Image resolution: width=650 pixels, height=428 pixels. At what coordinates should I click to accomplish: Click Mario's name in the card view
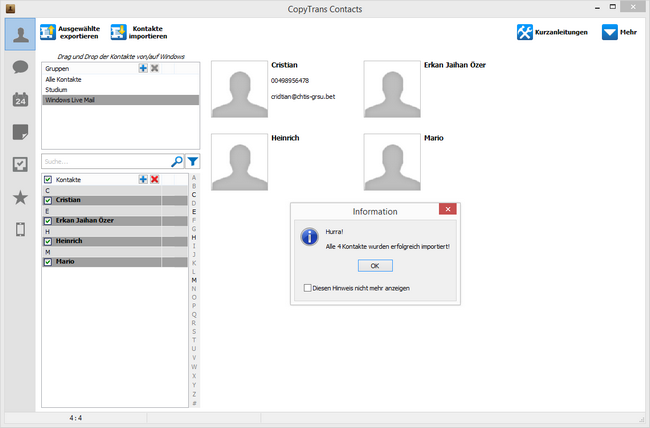tap(434, 138)
